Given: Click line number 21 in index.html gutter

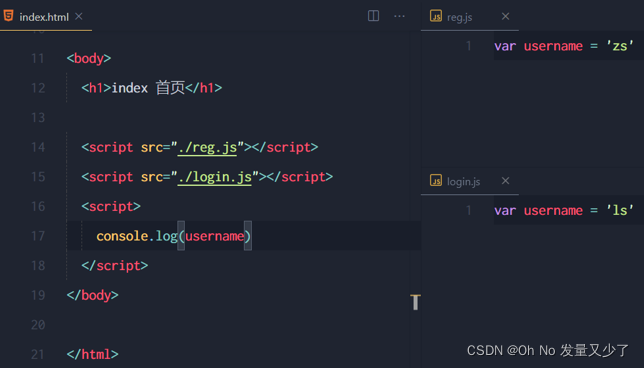Looking at the screenshot, I should [x=38, y=354].
